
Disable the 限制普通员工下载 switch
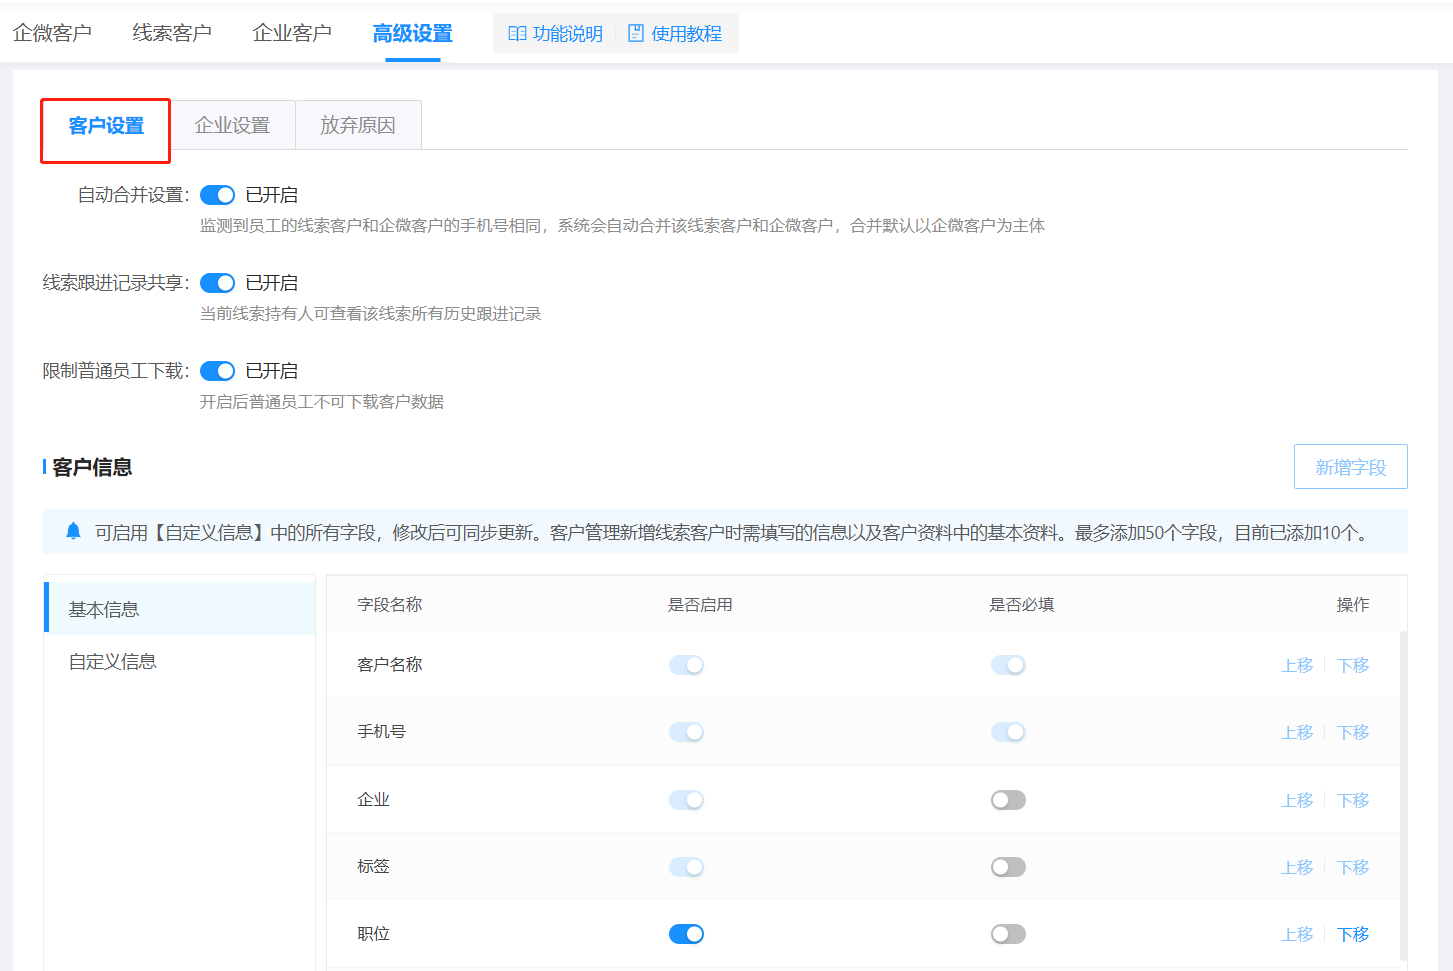[217, 371]
